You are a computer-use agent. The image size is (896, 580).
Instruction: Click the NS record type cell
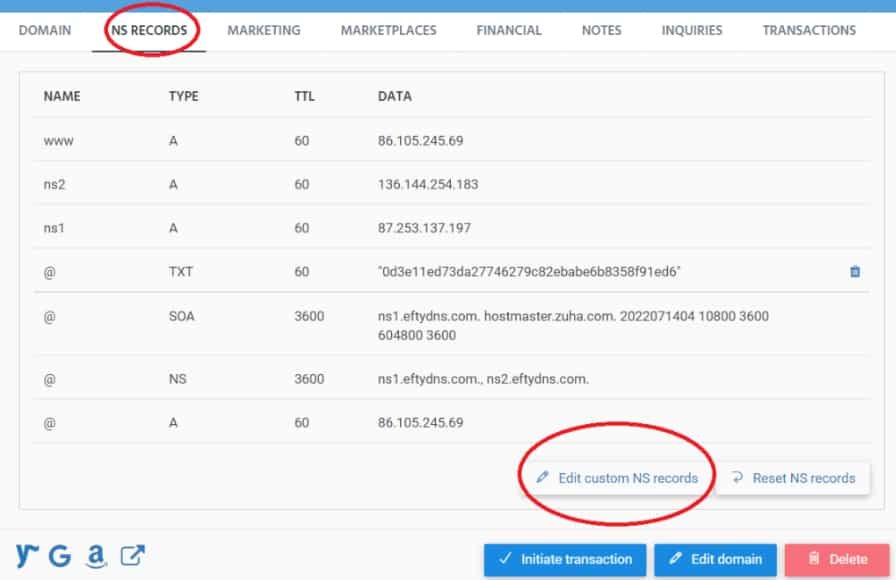177,379
